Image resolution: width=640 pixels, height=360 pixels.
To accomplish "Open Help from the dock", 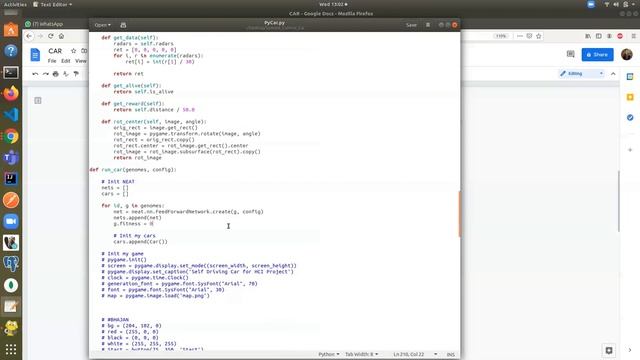I will [11, 51].
